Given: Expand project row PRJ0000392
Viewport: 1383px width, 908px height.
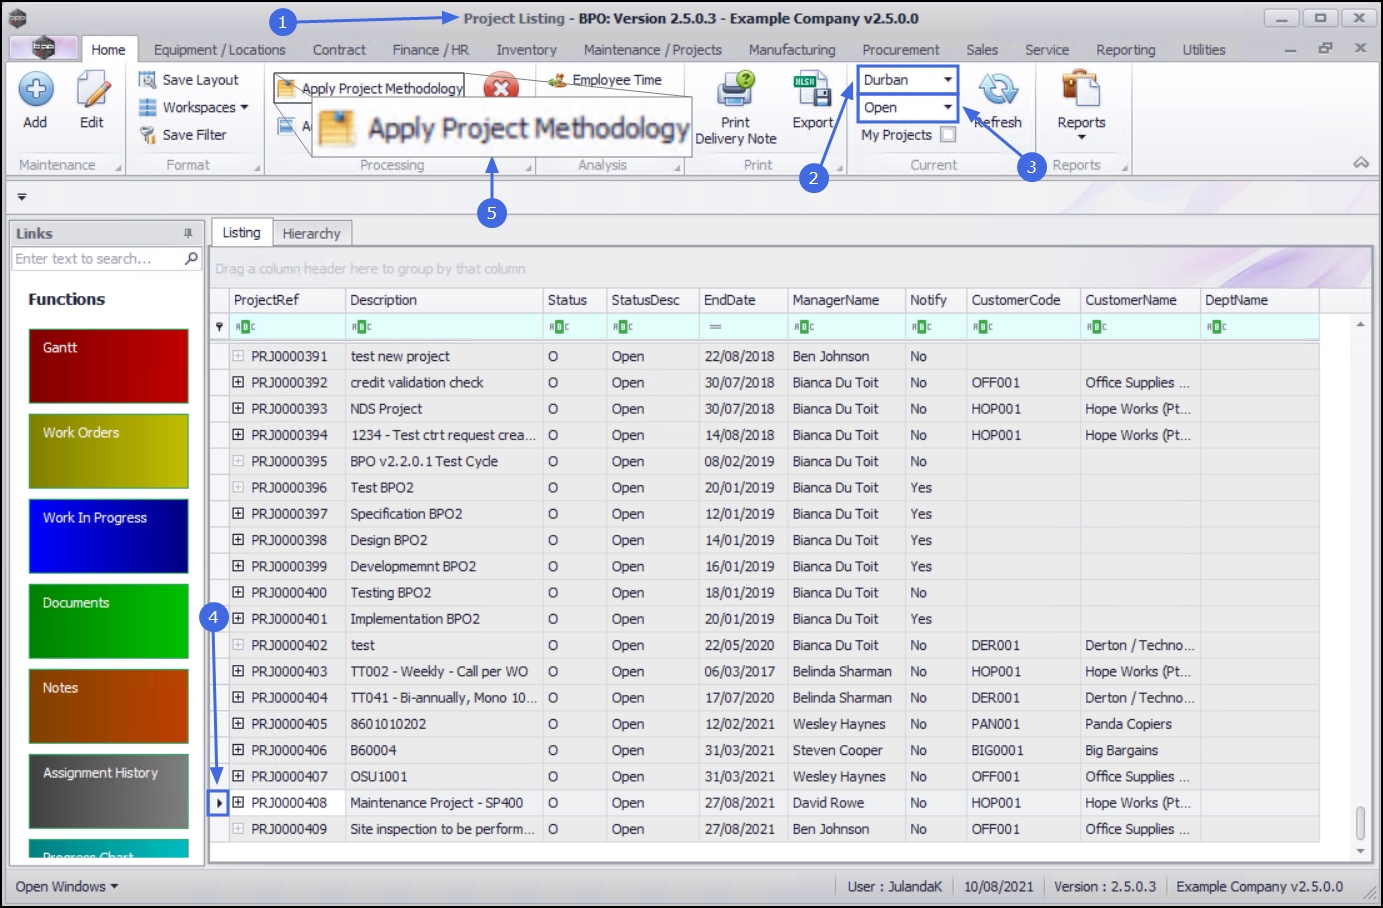Looking at the screenshot, I should pyautogui.click(x=238, y=383).
